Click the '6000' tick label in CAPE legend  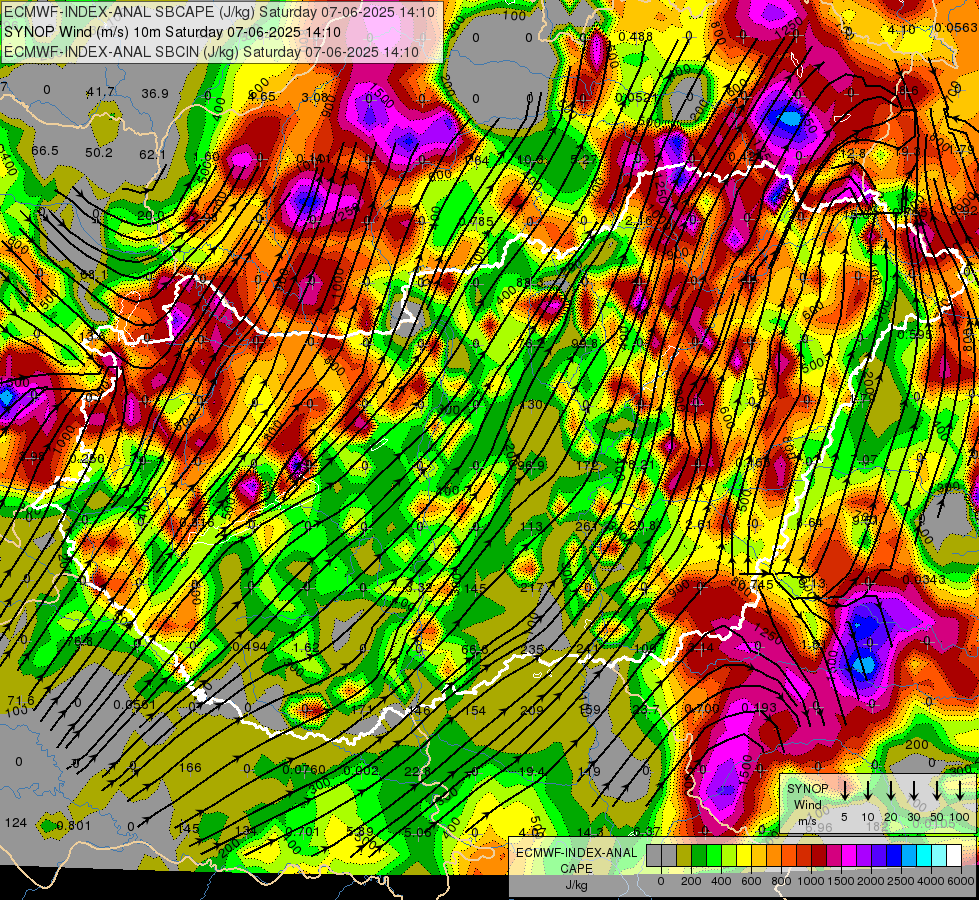point(961,881)
